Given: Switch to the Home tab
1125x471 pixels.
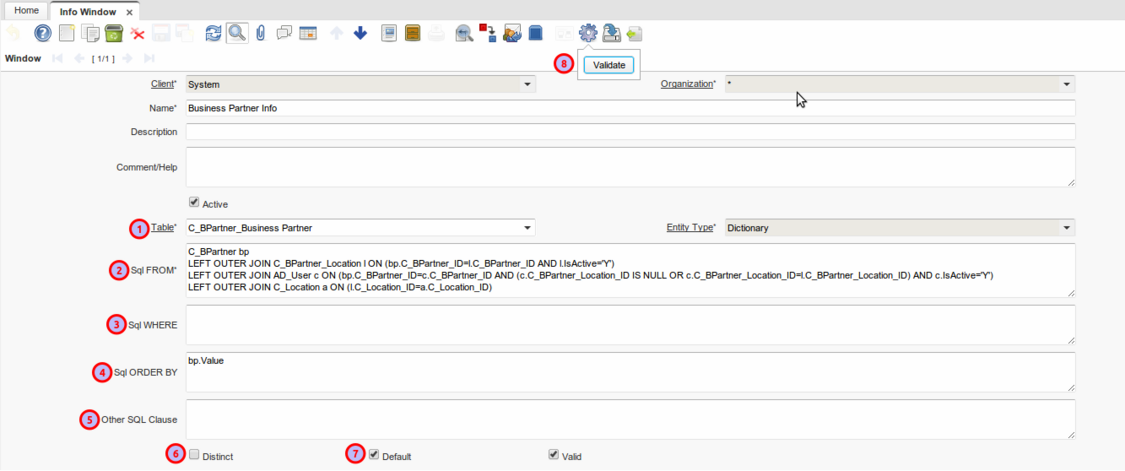Looking at the screenshot, I should (x=26, y=10).
